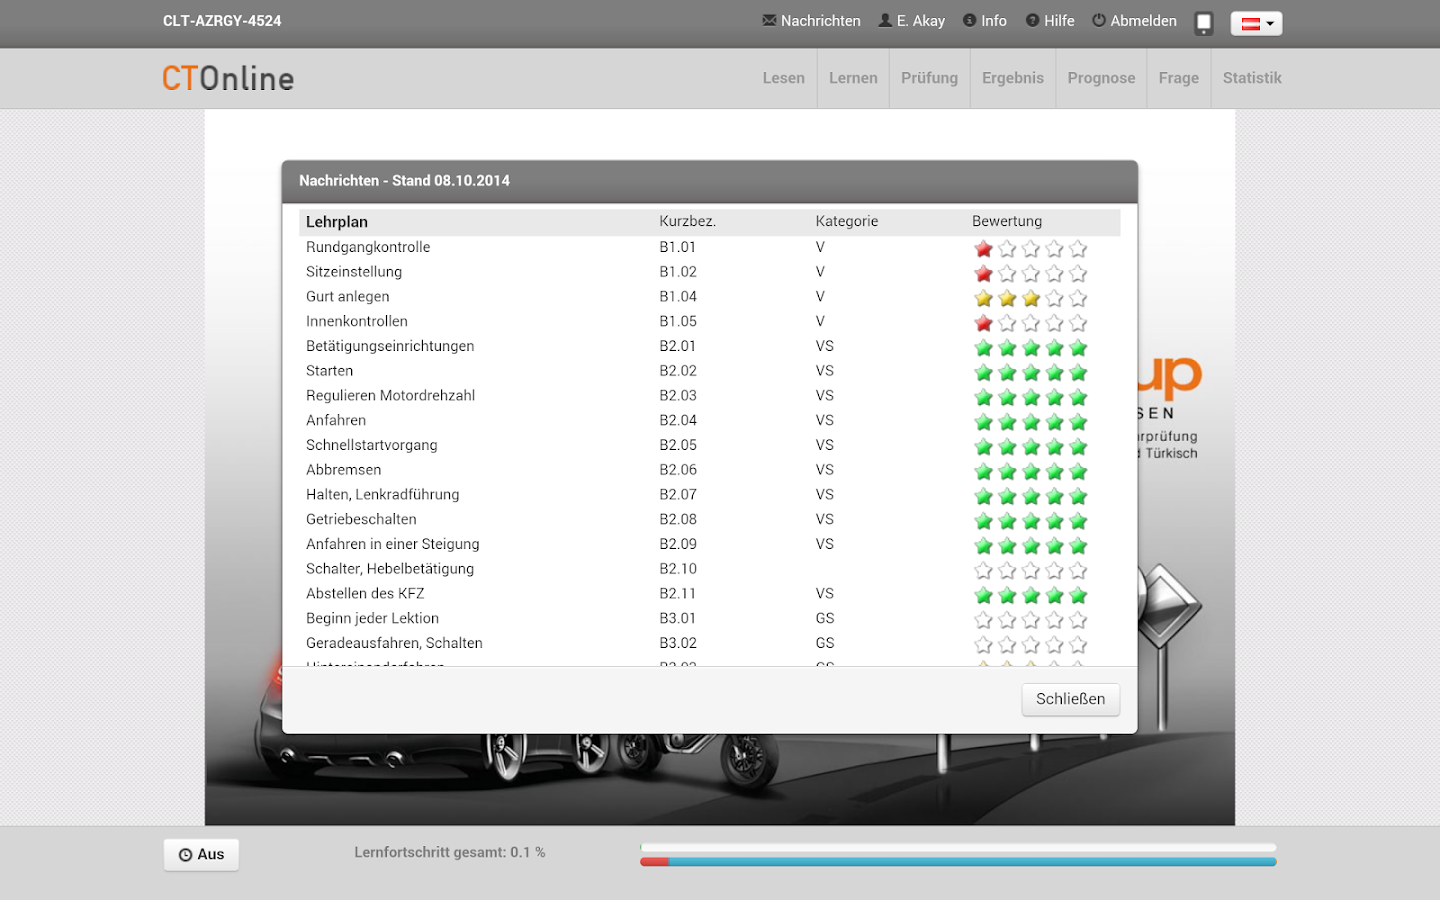Click the CTOnline logo
The width and height of the screenshot is (1440, 900).
pyautogui.click(x=227, y=78)
